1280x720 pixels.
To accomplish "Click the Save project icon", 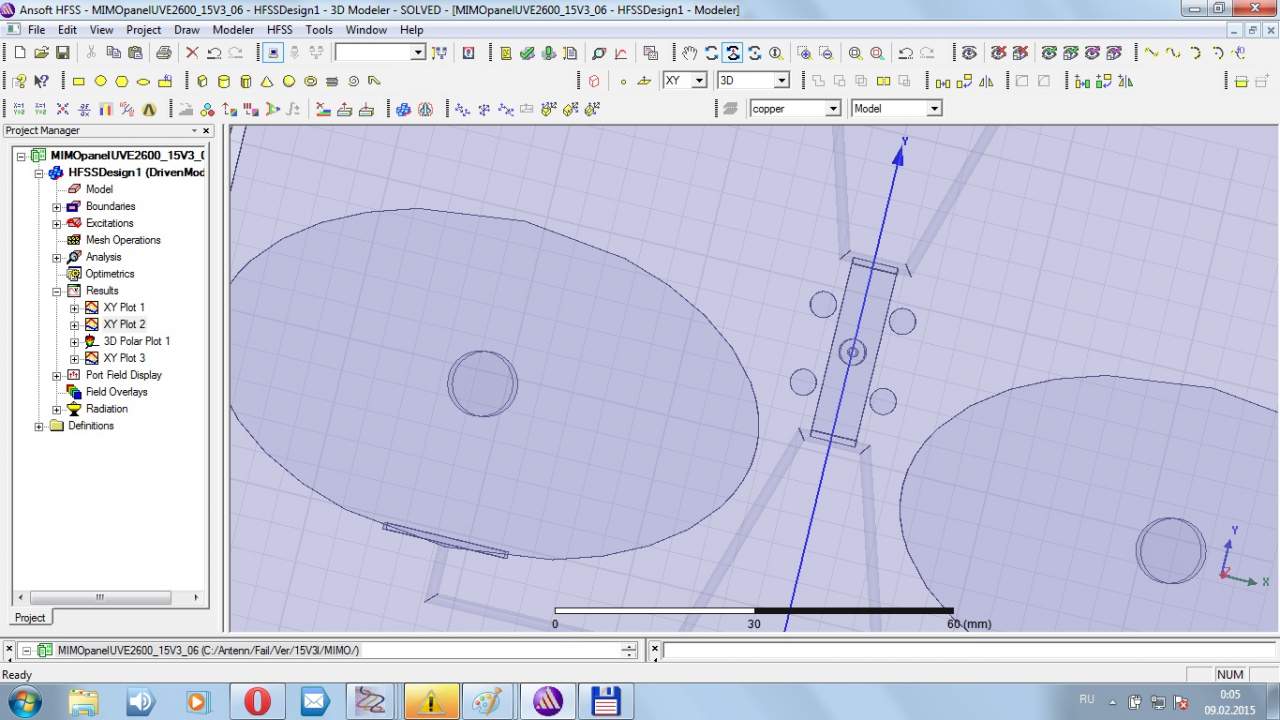I will (x=63, y=53).
